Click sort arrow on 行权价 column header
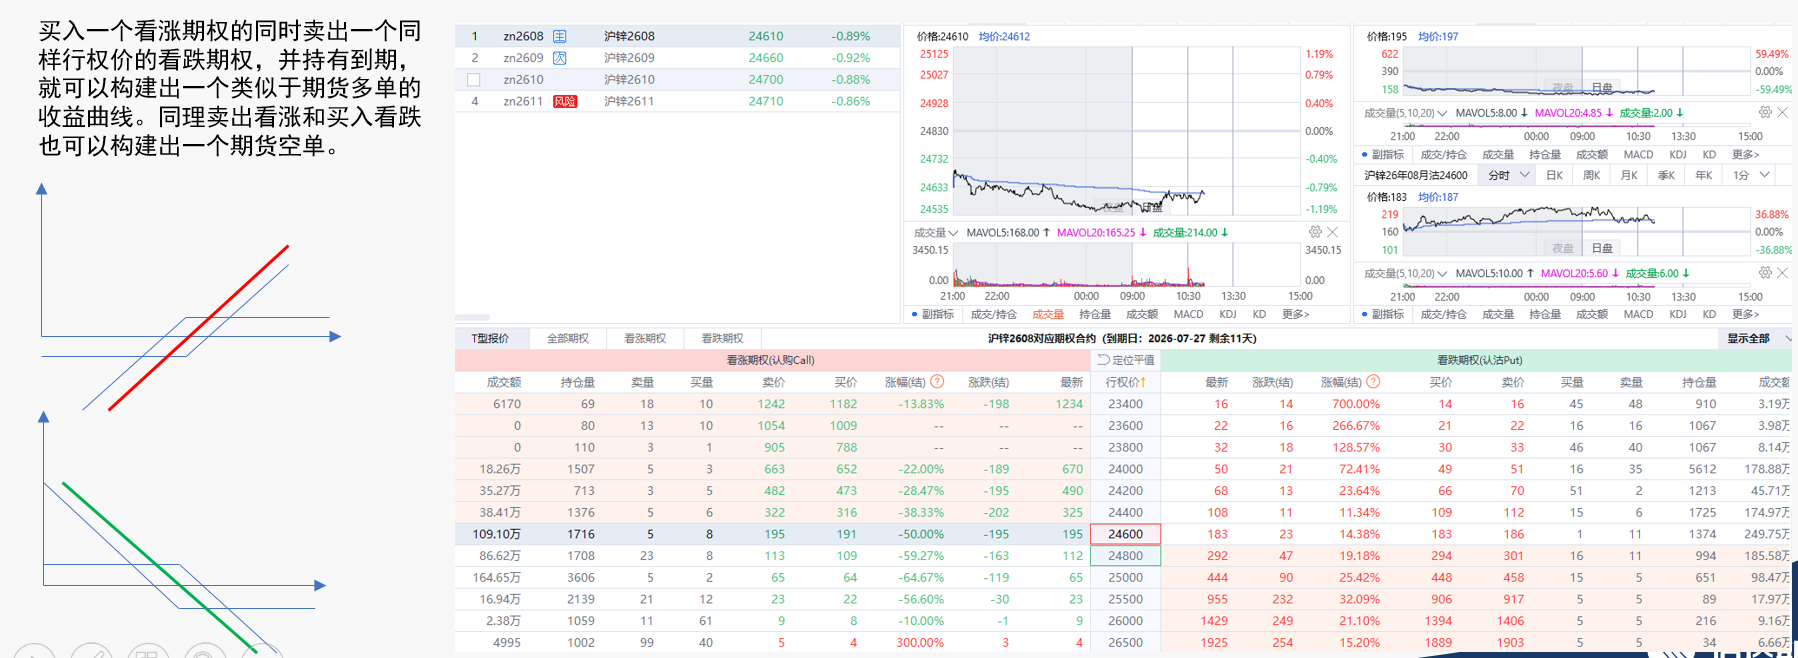1798x658 pixels. click(1143, 382)
